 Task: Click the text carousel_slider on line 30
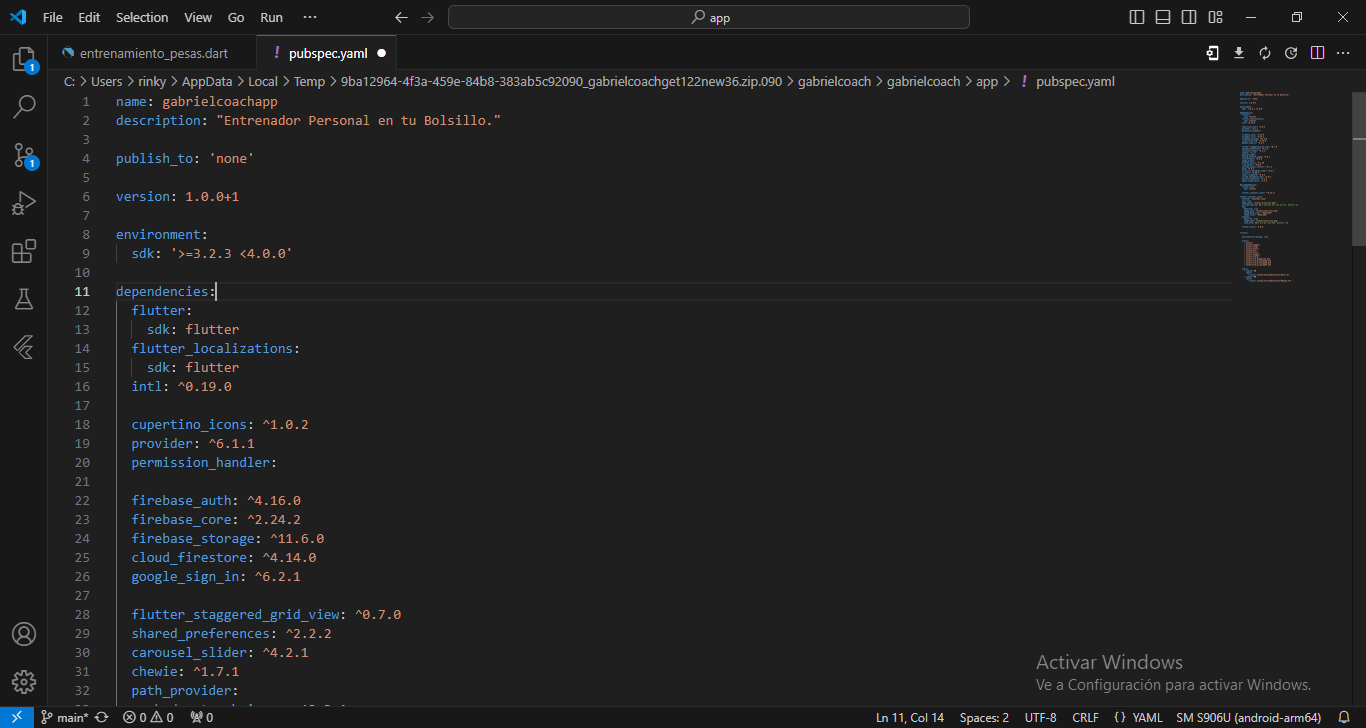click(189, 652)
